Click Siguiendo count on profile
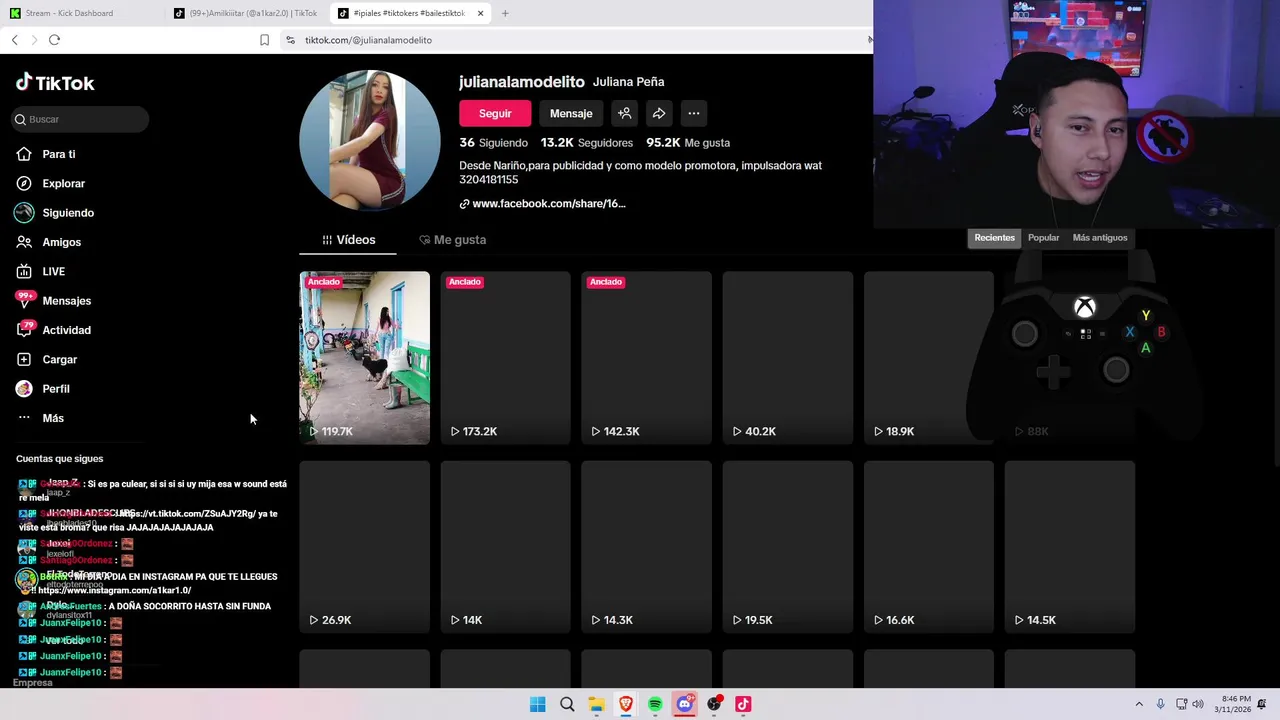The height and width of the screenshot is (720, 1280). 494,143
